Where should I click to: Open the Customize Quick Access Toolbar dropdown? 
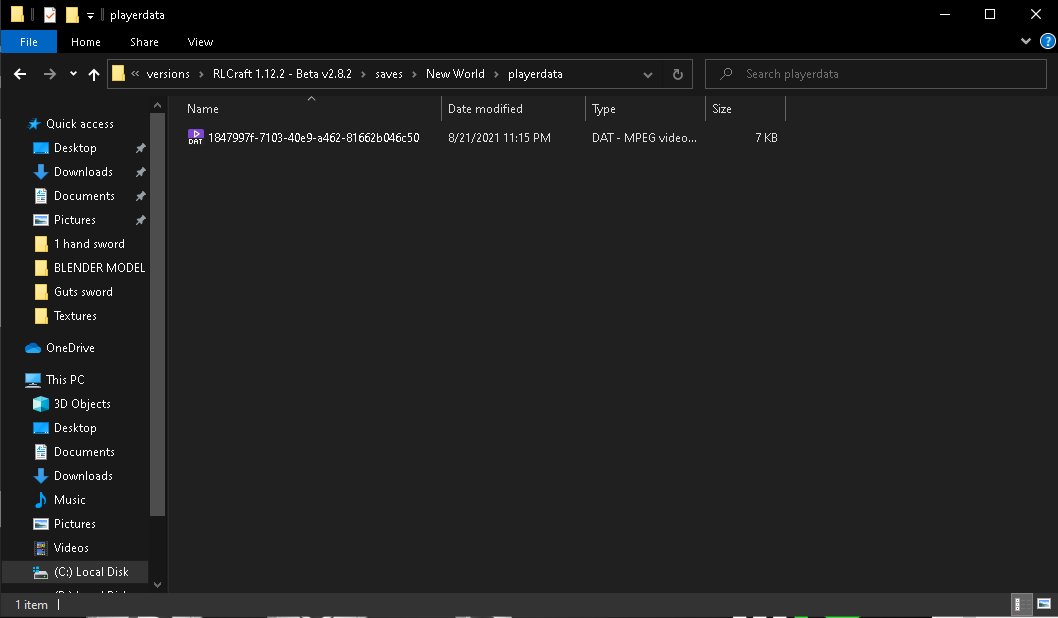[x=90, y=16]
